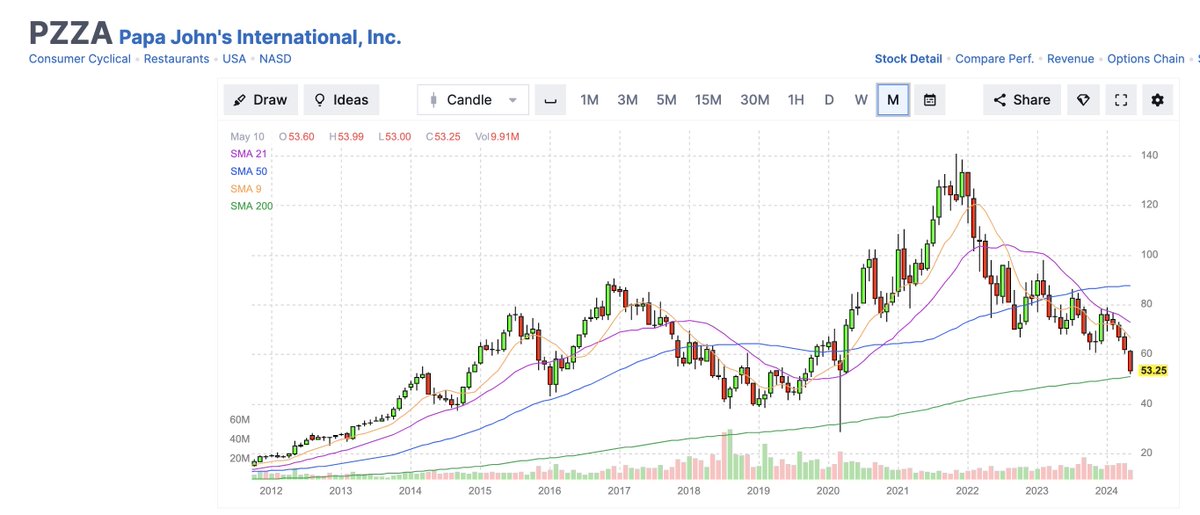Click the SMA 50 indicator label
The image size is (1200, 515).
(x=248, y=171)
